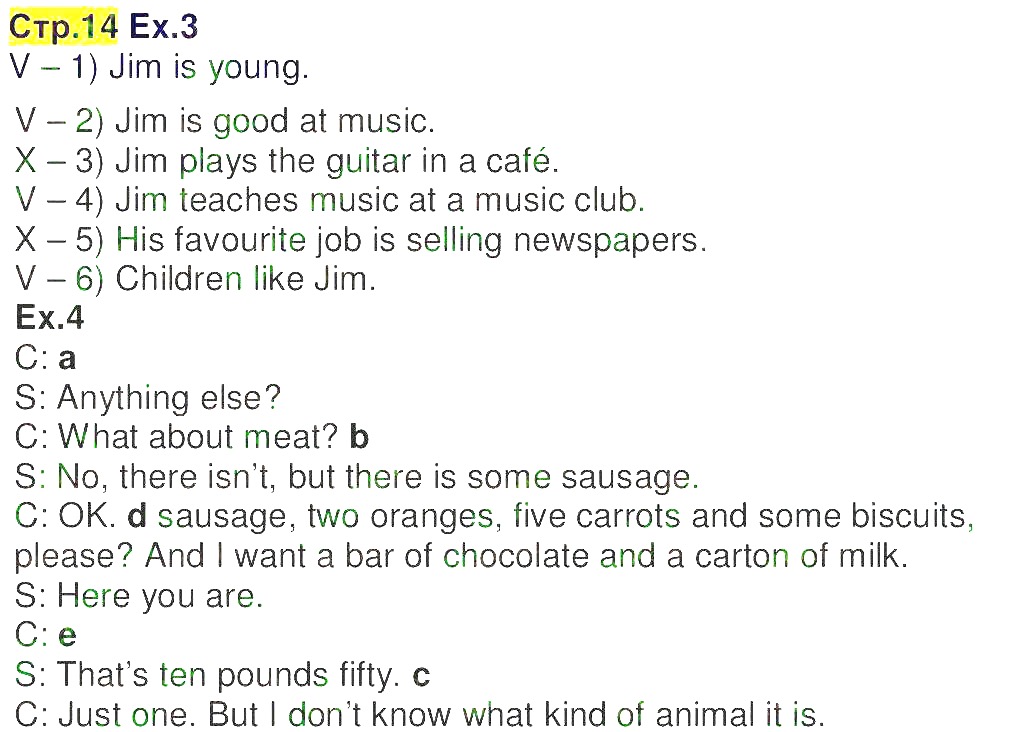1014x732 pixels.
Task: Select the line 'Anything else?'
Action: (169, 398)
